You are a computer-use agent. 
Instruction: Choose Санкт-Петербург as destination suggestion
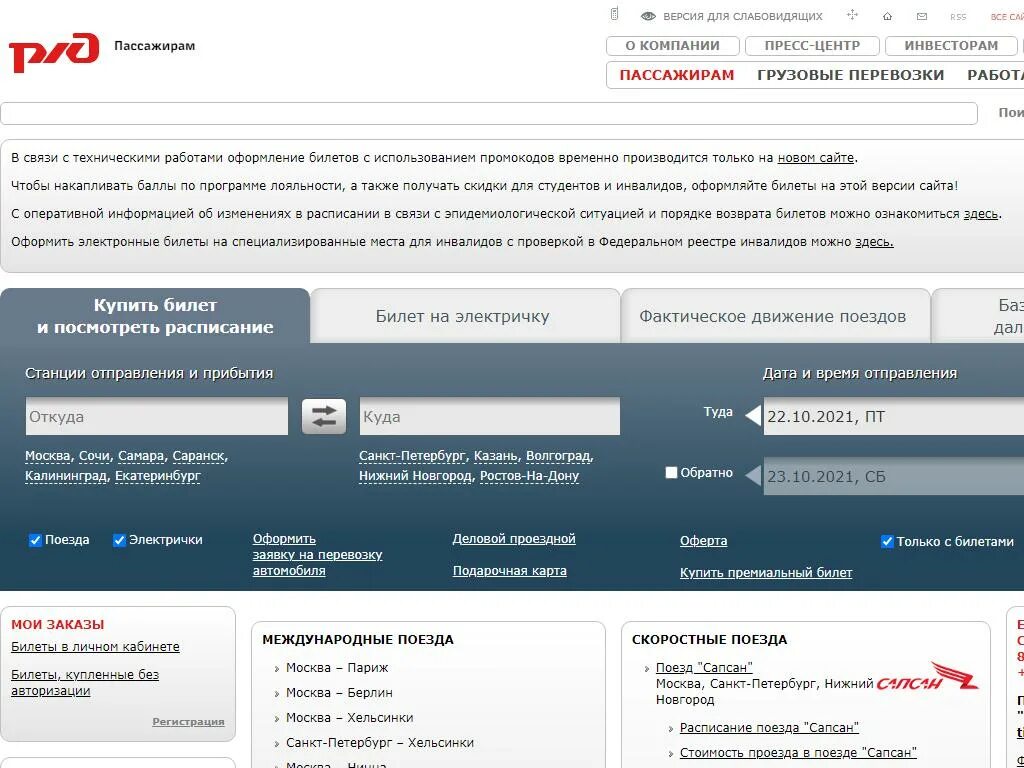(412, 456)
